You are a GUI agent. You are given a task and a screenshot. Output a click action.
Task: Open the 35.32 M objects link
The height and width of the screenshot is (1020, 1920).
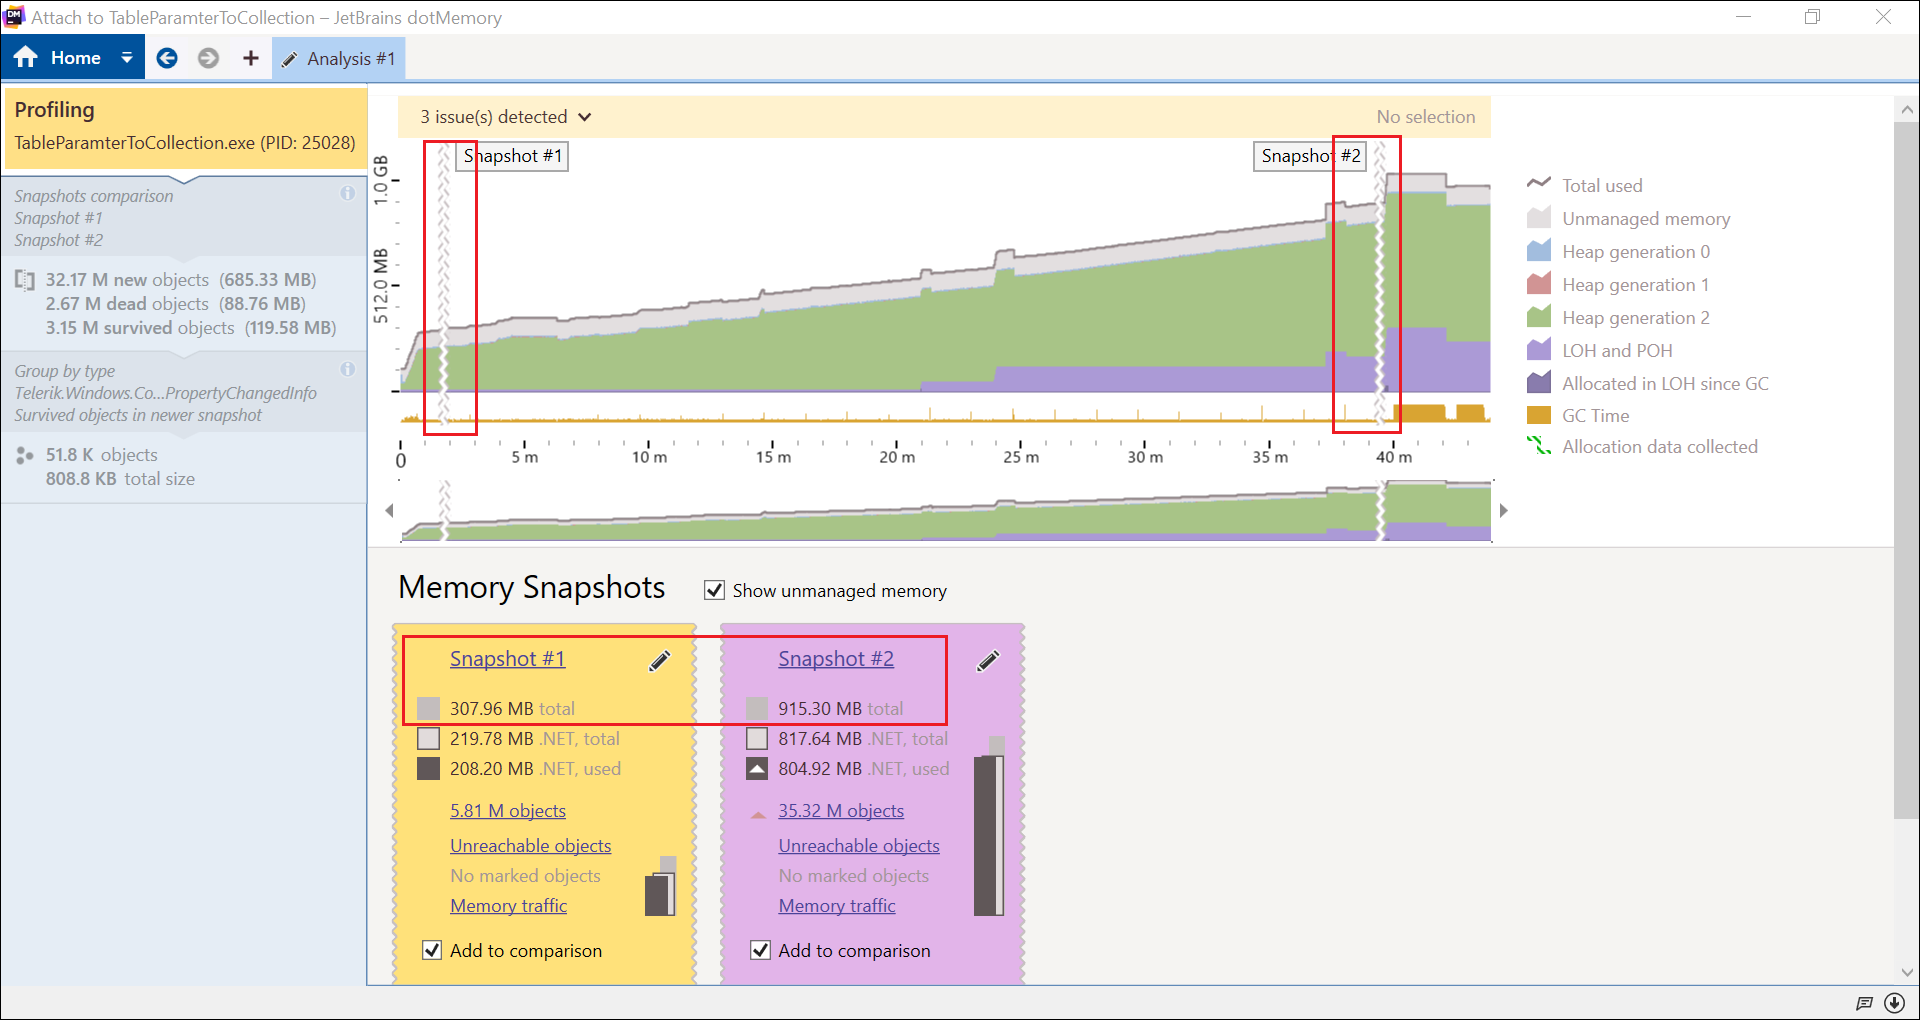point(841,811)
